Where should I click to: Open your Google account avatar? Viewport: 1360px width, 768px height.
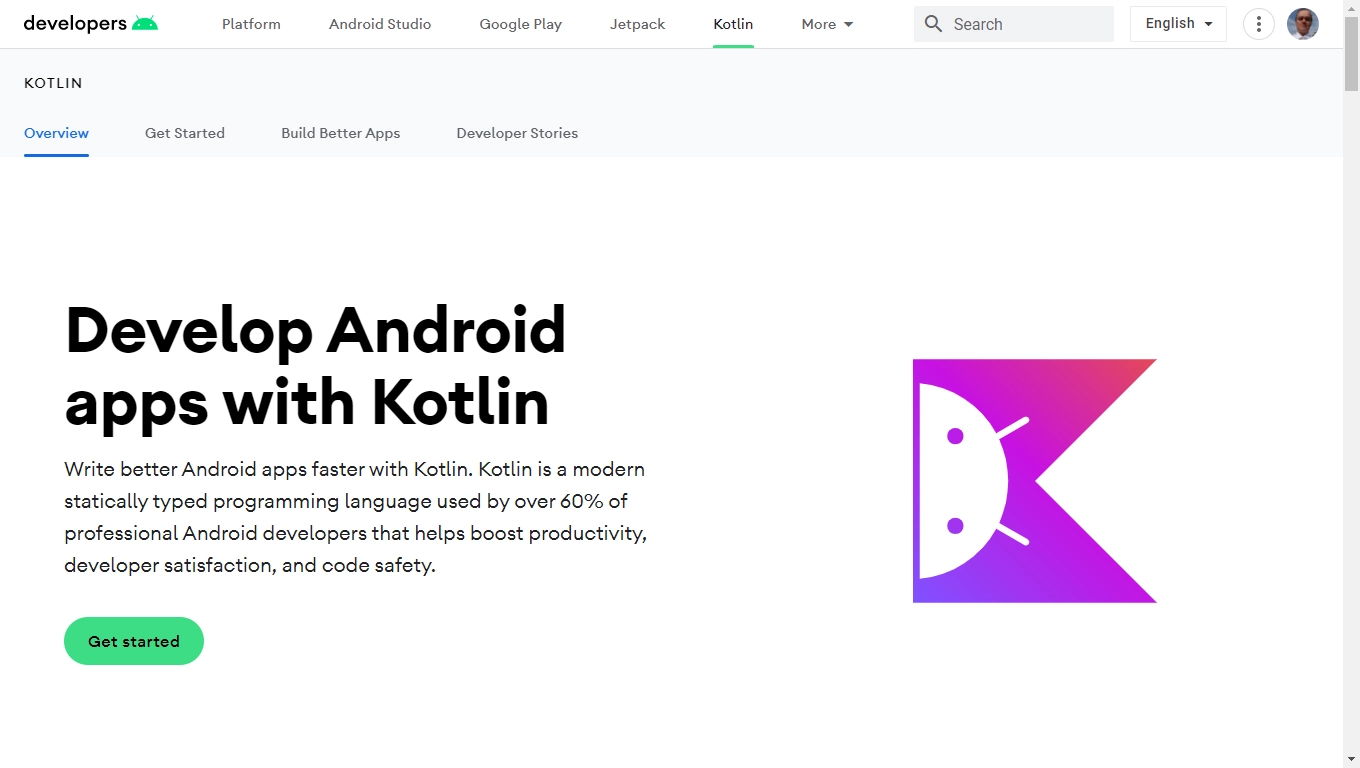point(1302,23)
